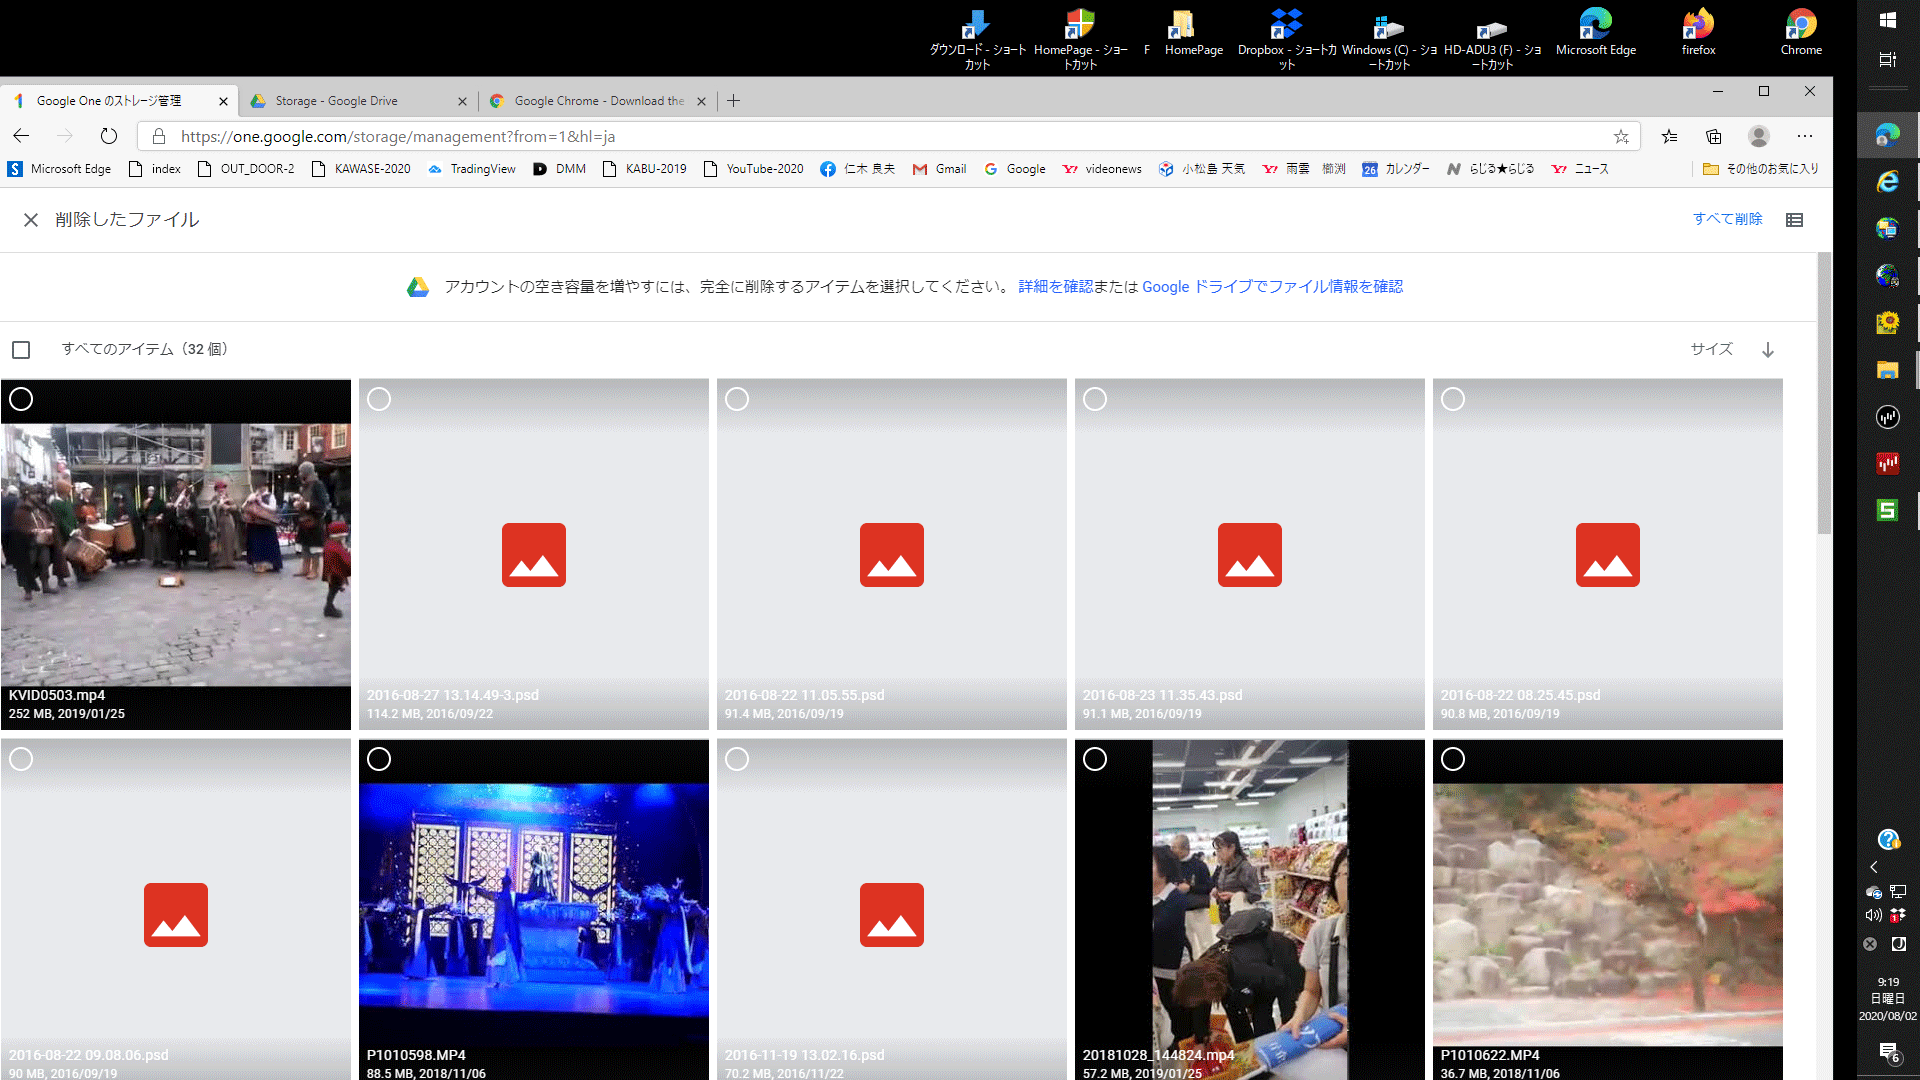Open the Google ドライブでファイル情報を確認 link
The height and width of the screenshot is (1080, 1920).
click(x=1272, y=287)
